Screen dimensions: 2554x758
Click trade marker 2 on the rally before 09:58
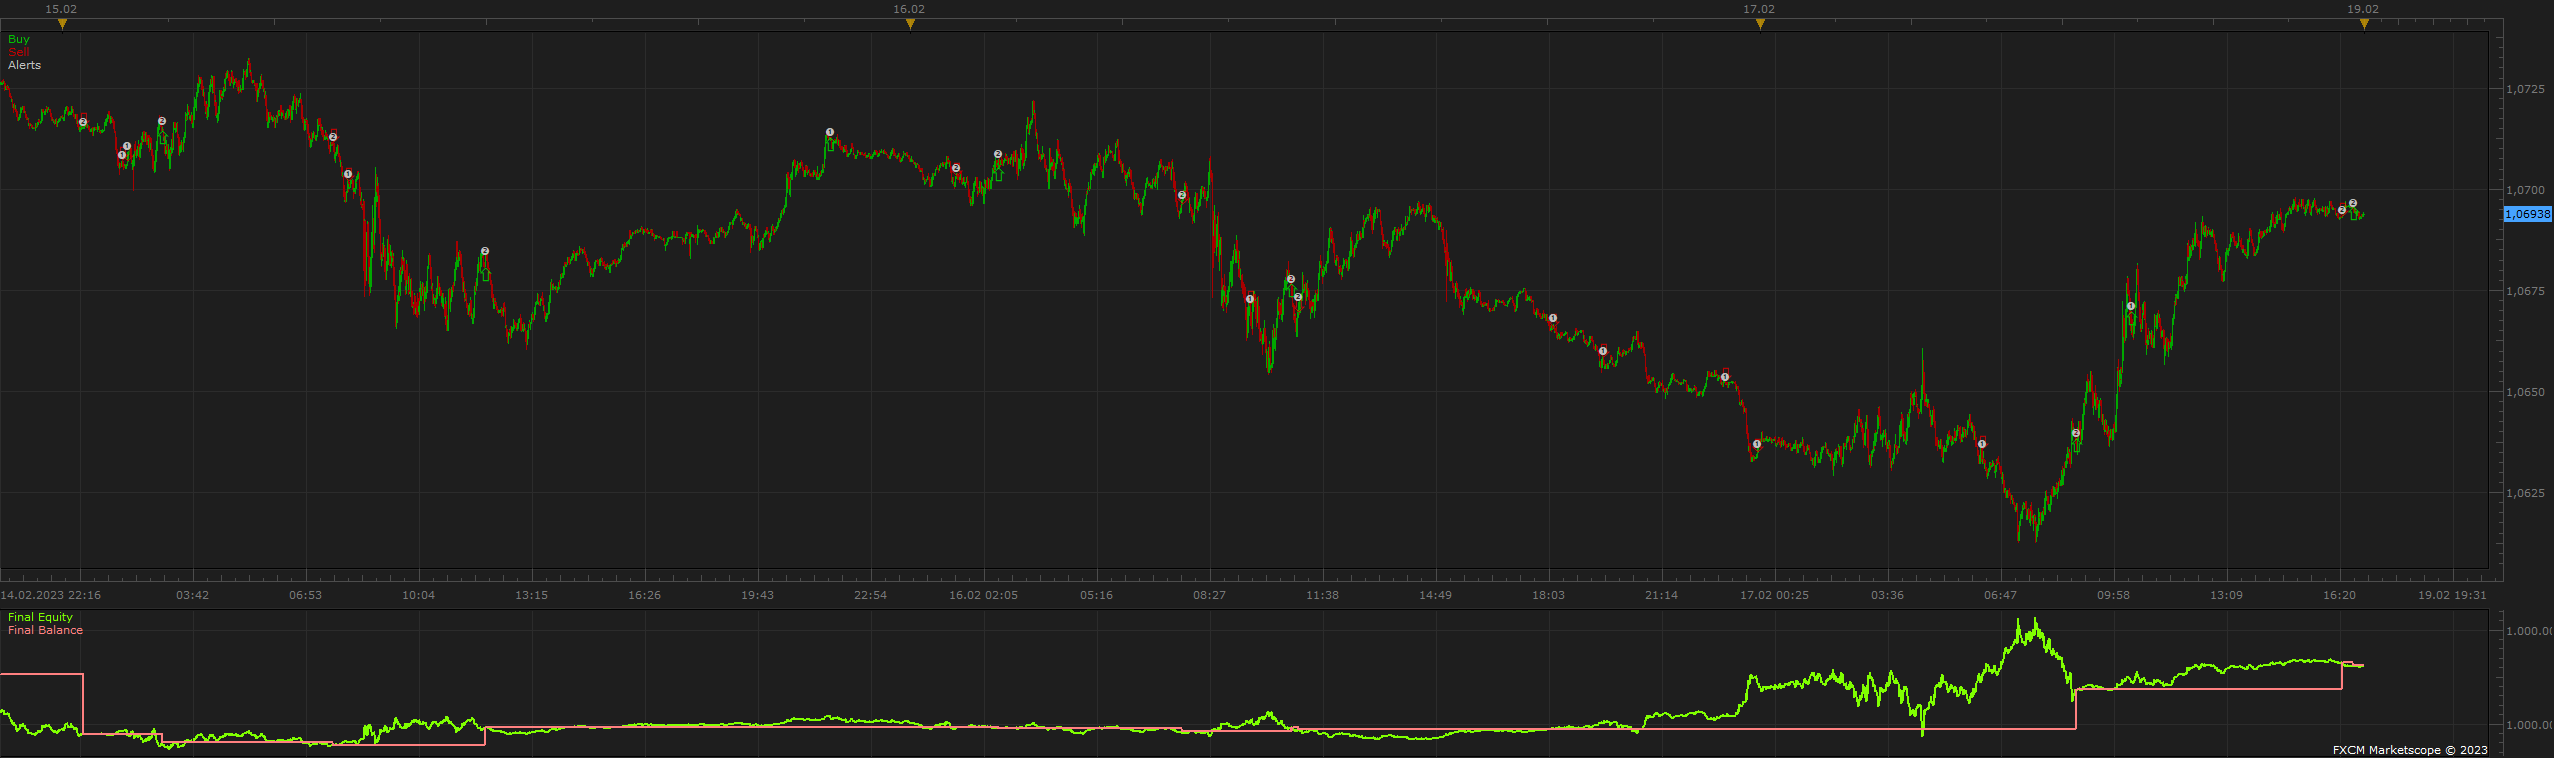pos(2076,433)
